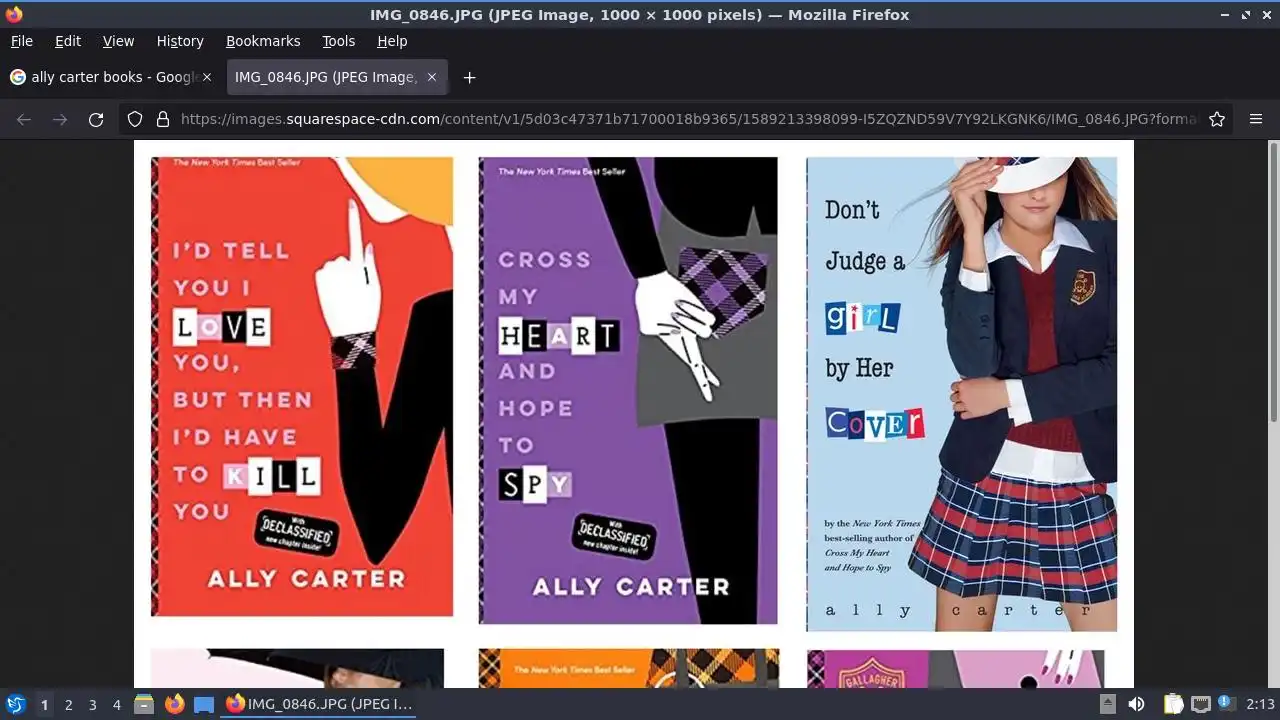Open the History menu
The height and width of the screenshot is (720, 1280).
(x=180, y=41)
